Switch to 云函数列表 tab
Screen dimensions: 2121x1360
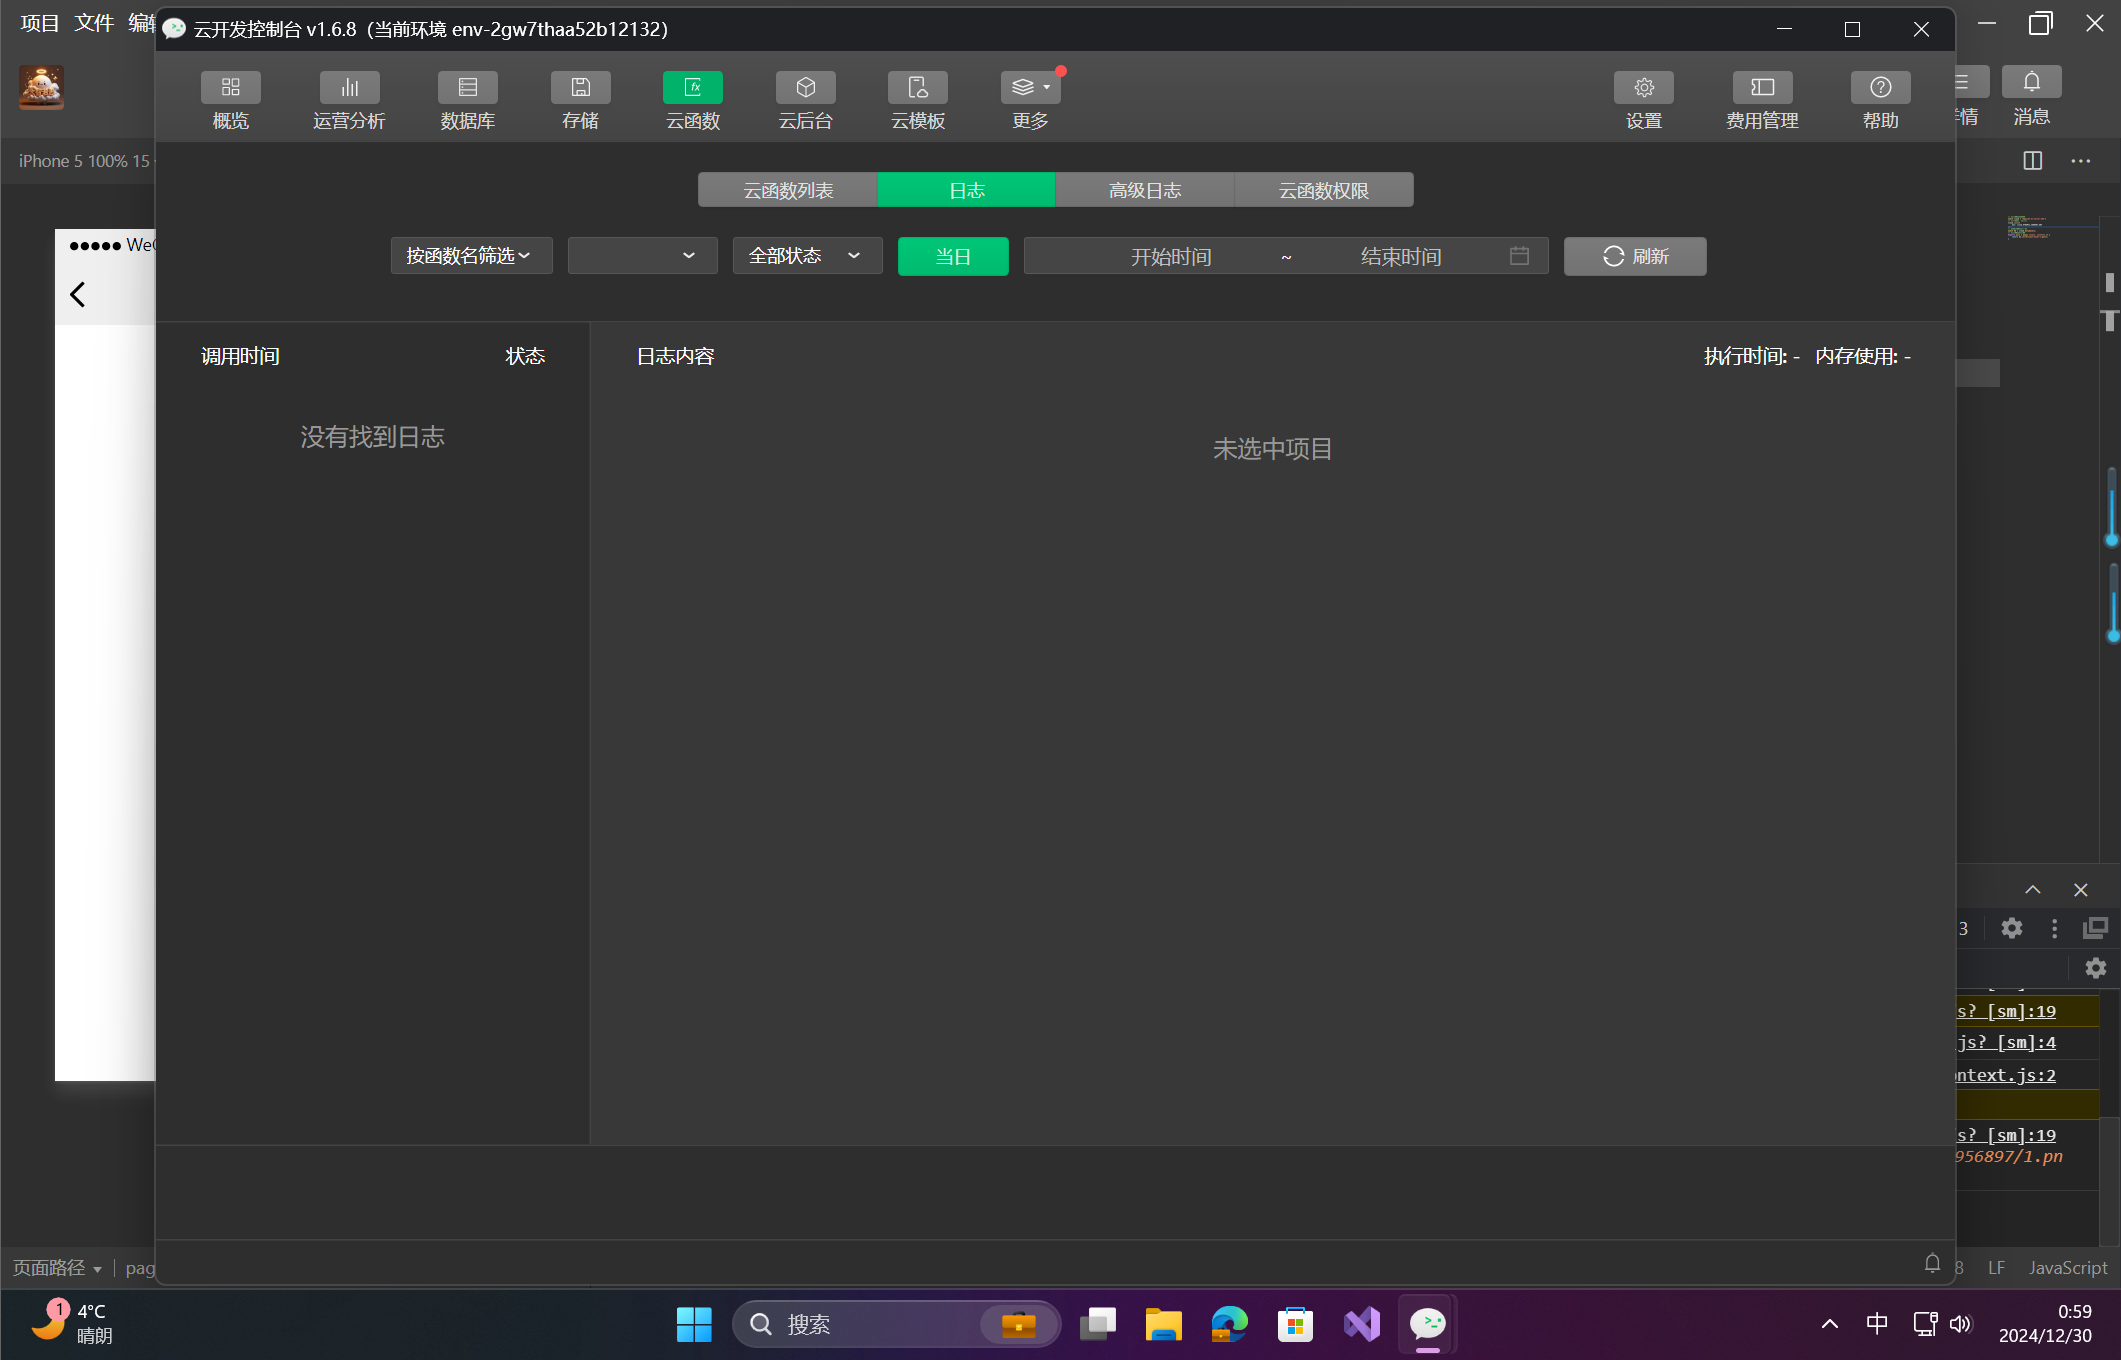pos(787,190)
